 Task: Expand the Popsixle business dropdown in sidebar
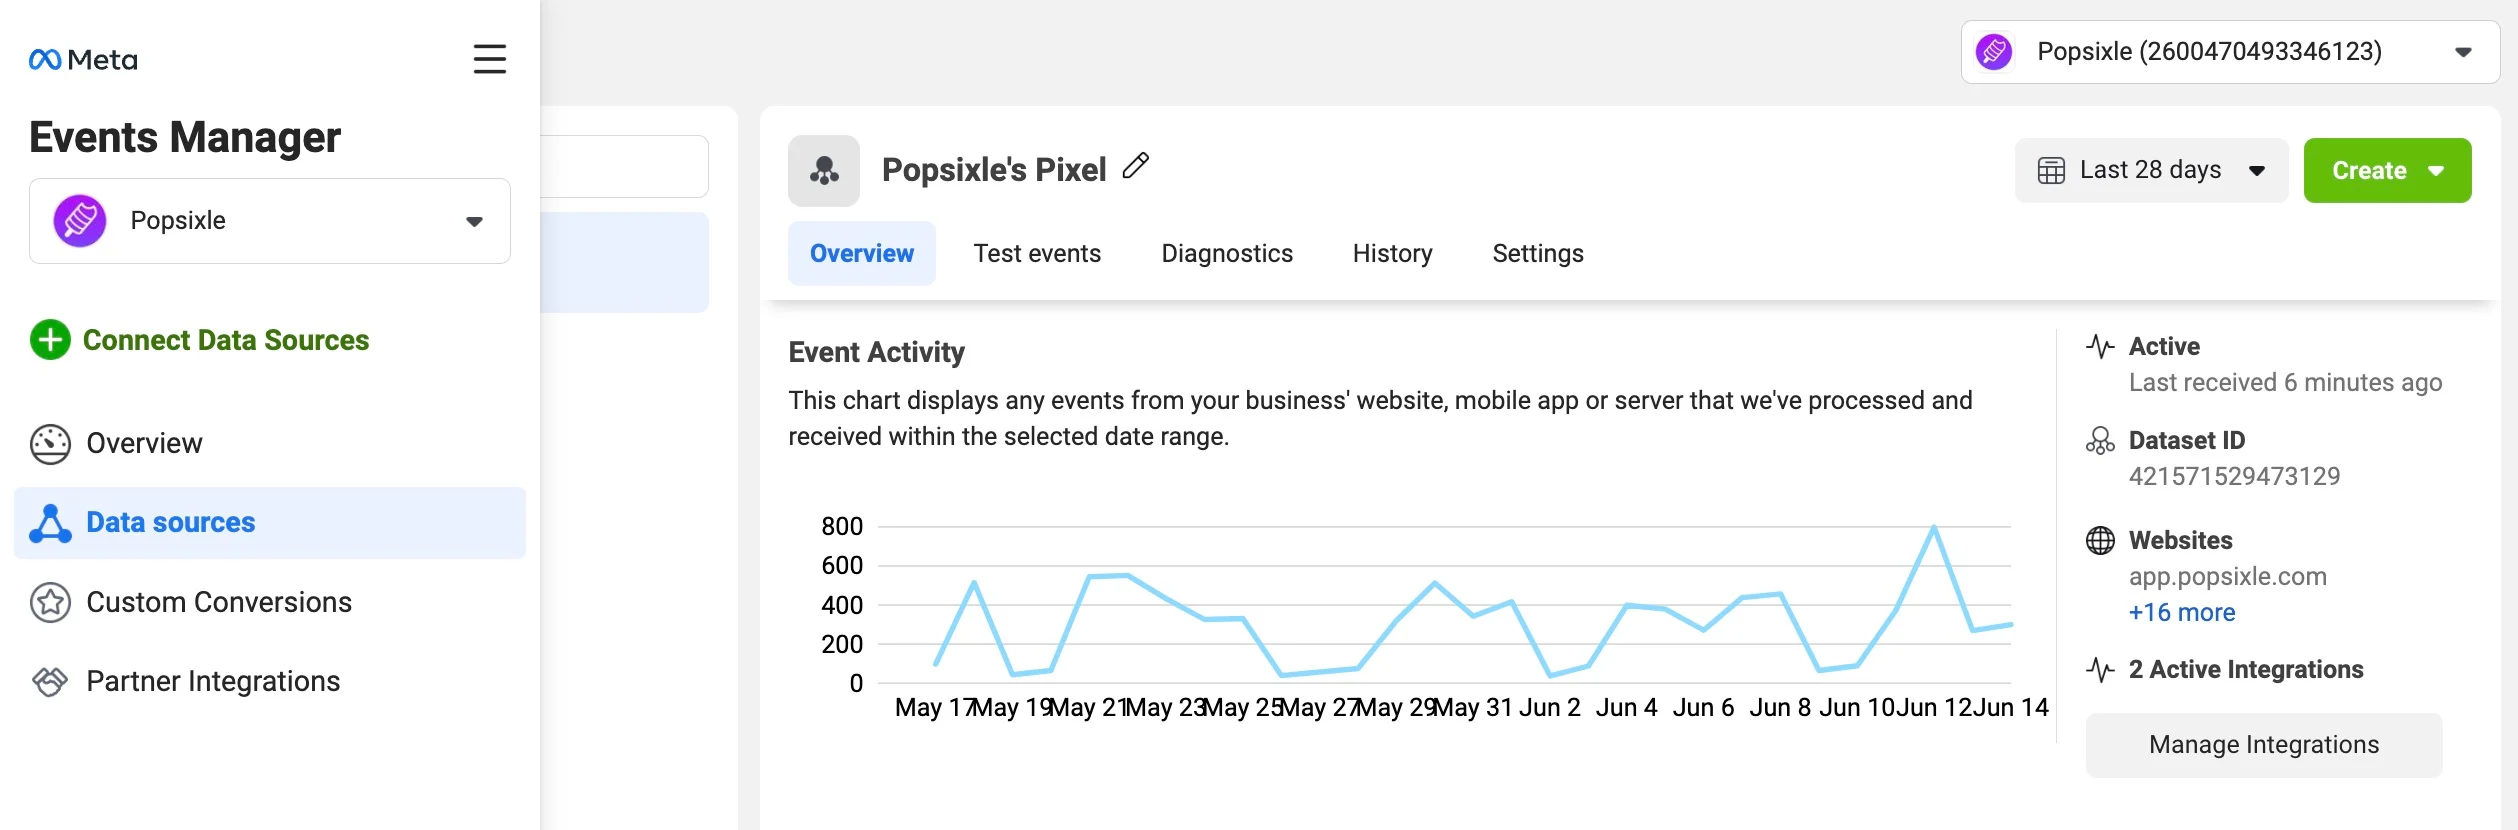coord(270,221)
